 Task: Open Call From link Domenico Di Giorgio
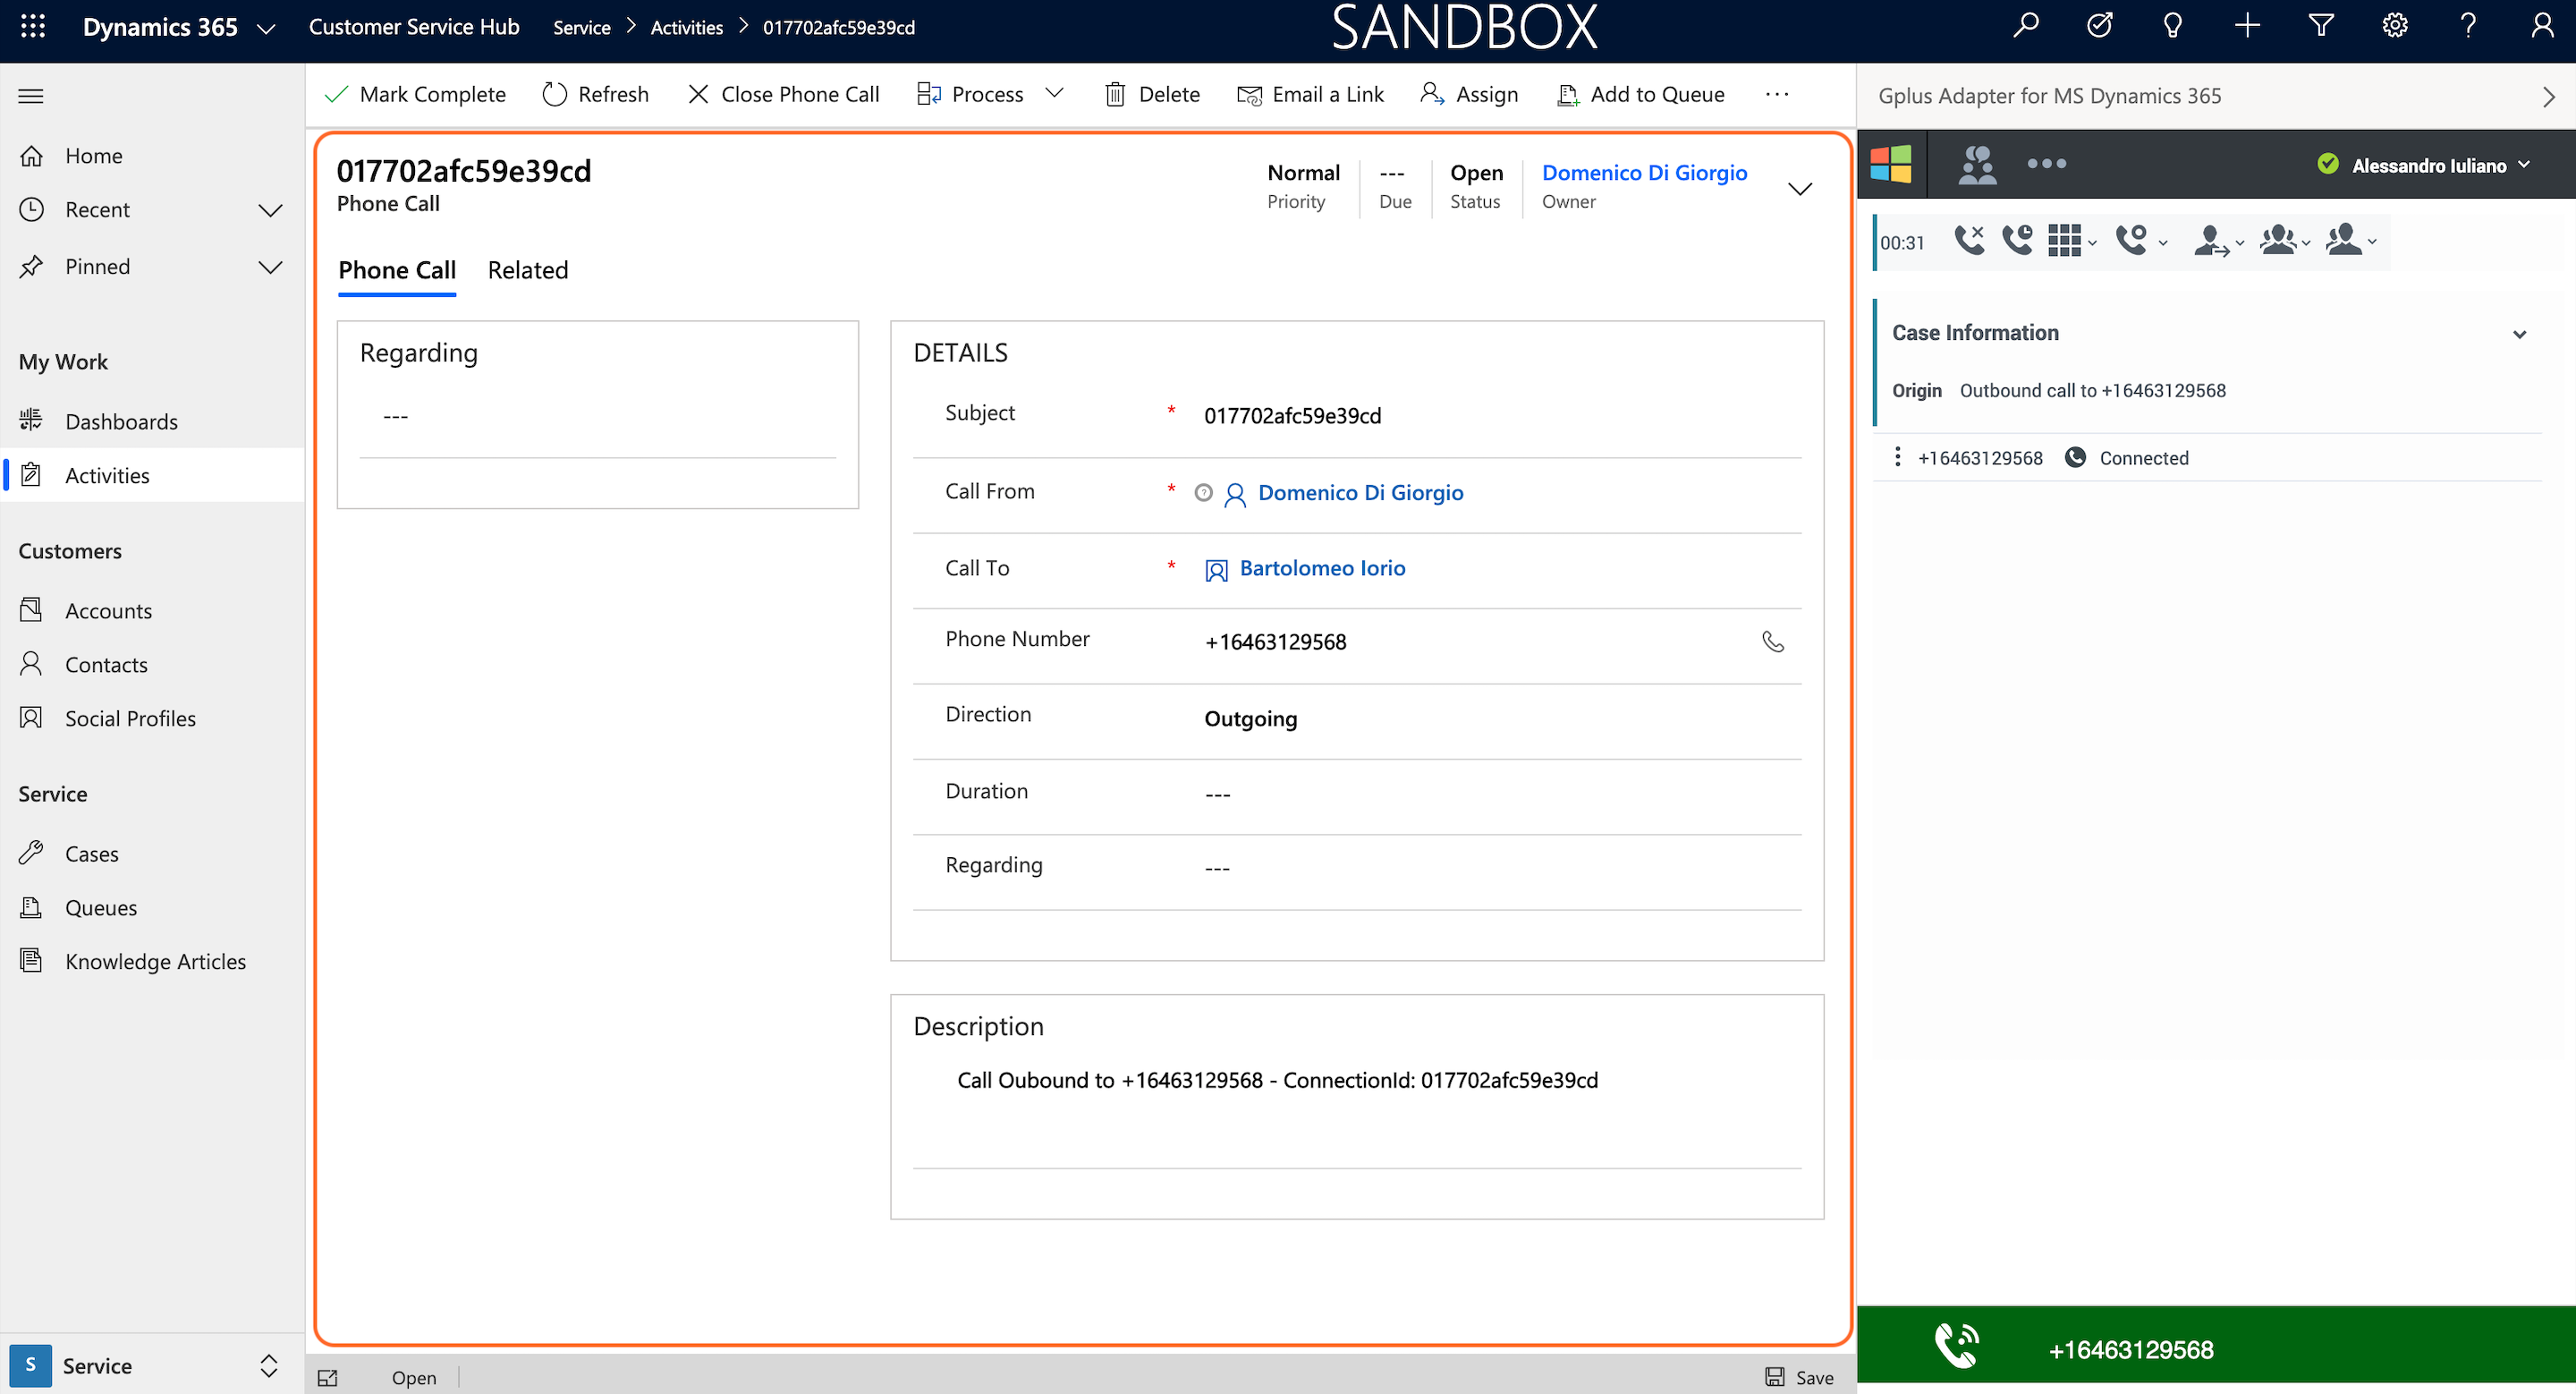tap(1360, 492)
